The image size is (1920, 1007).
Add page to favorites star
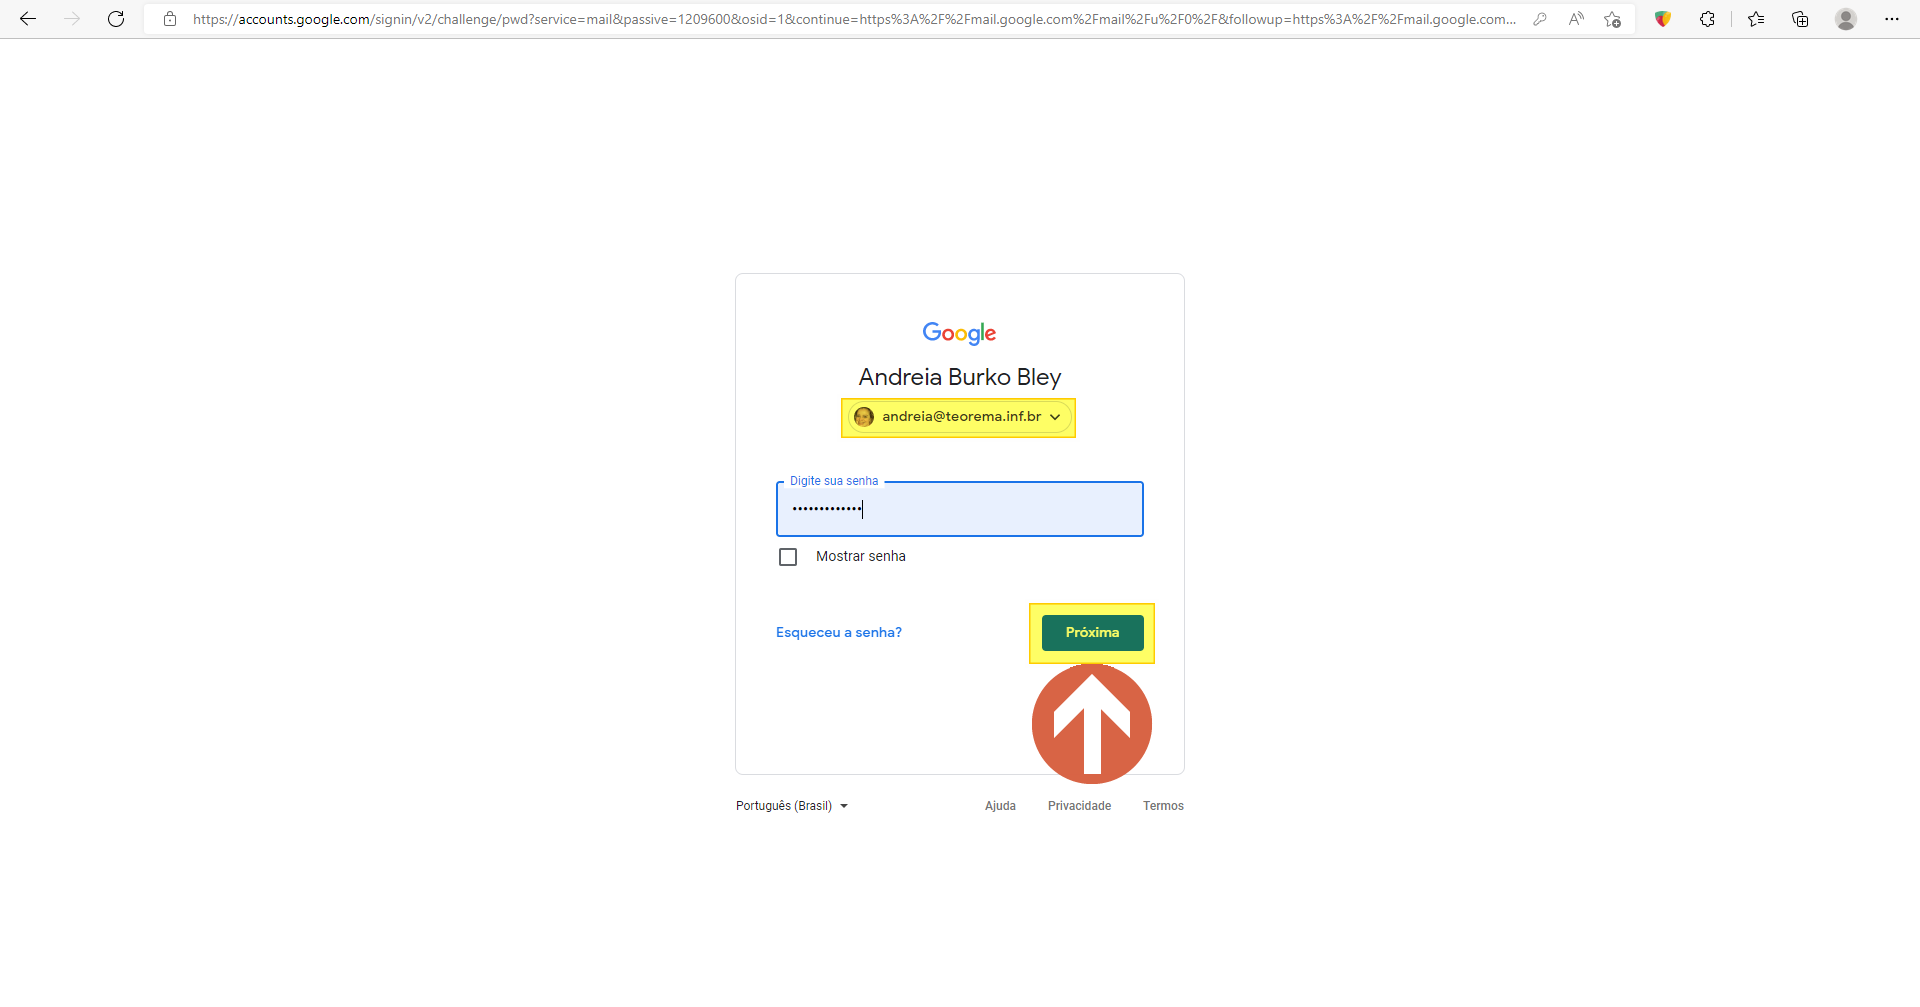coord(1612,19)
